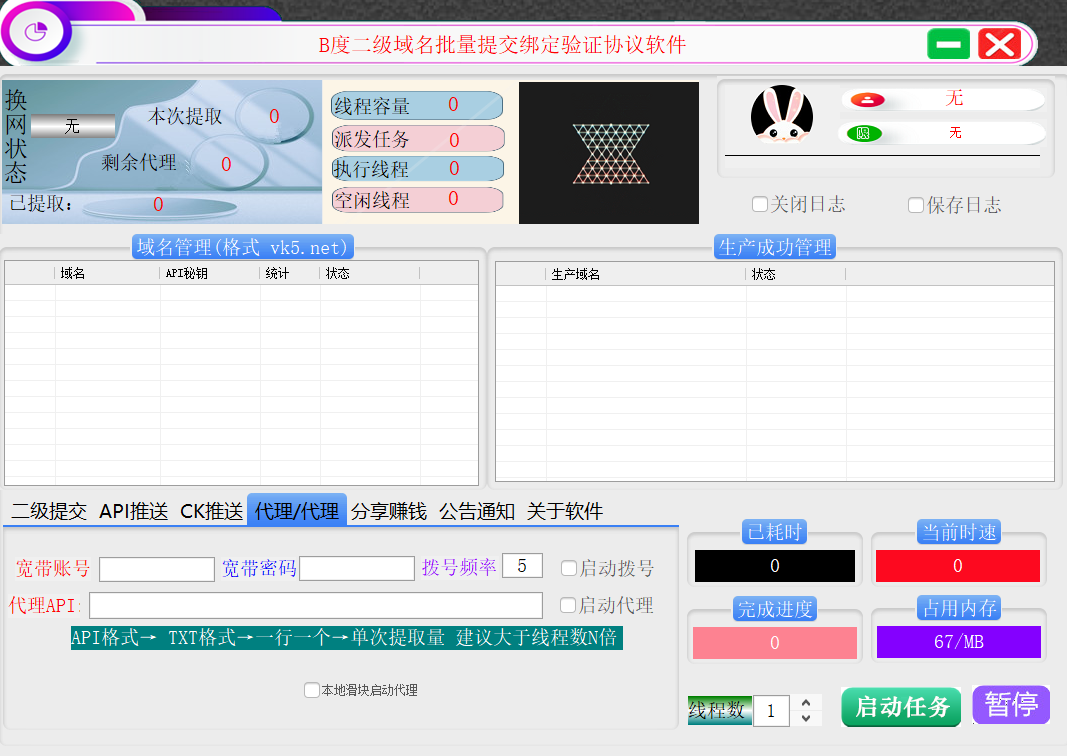Image resolution: width=1067 pixels, height=756 pixels.
Task: Focus the 代理API input field
Action: pyautogui.click(x=316, y=606)
